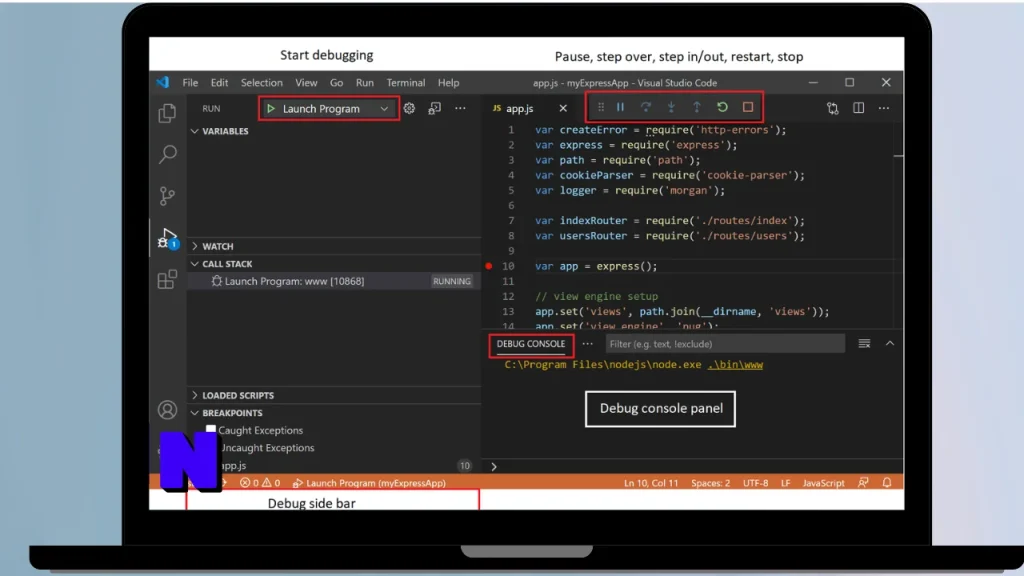Click the feedback icon in status bar
Image resolution: width=1024 pixels, height=576 pixels.
click(x=863, y=483)
